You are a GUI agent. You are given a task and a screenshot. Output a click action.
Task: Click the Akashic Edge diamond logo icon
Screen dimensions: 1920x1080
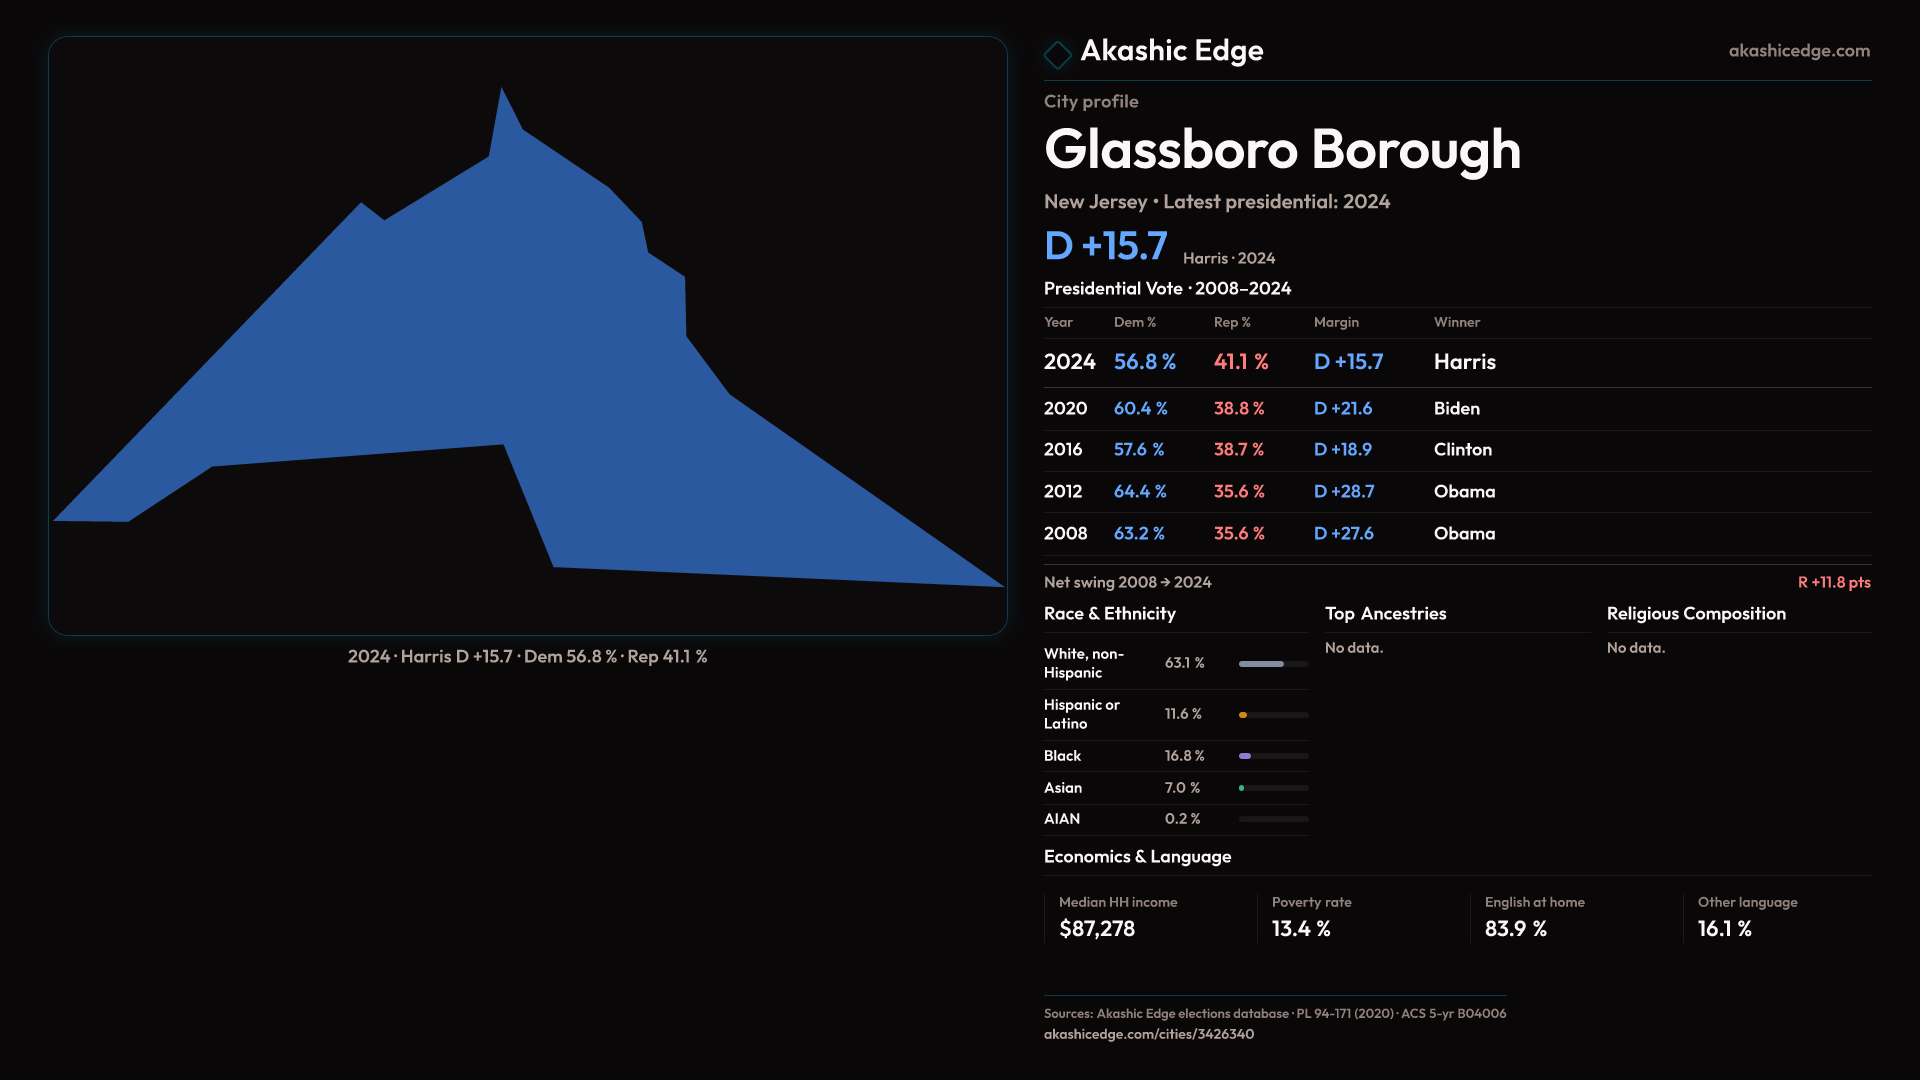pyautogui.click(x=1057, y=54)
